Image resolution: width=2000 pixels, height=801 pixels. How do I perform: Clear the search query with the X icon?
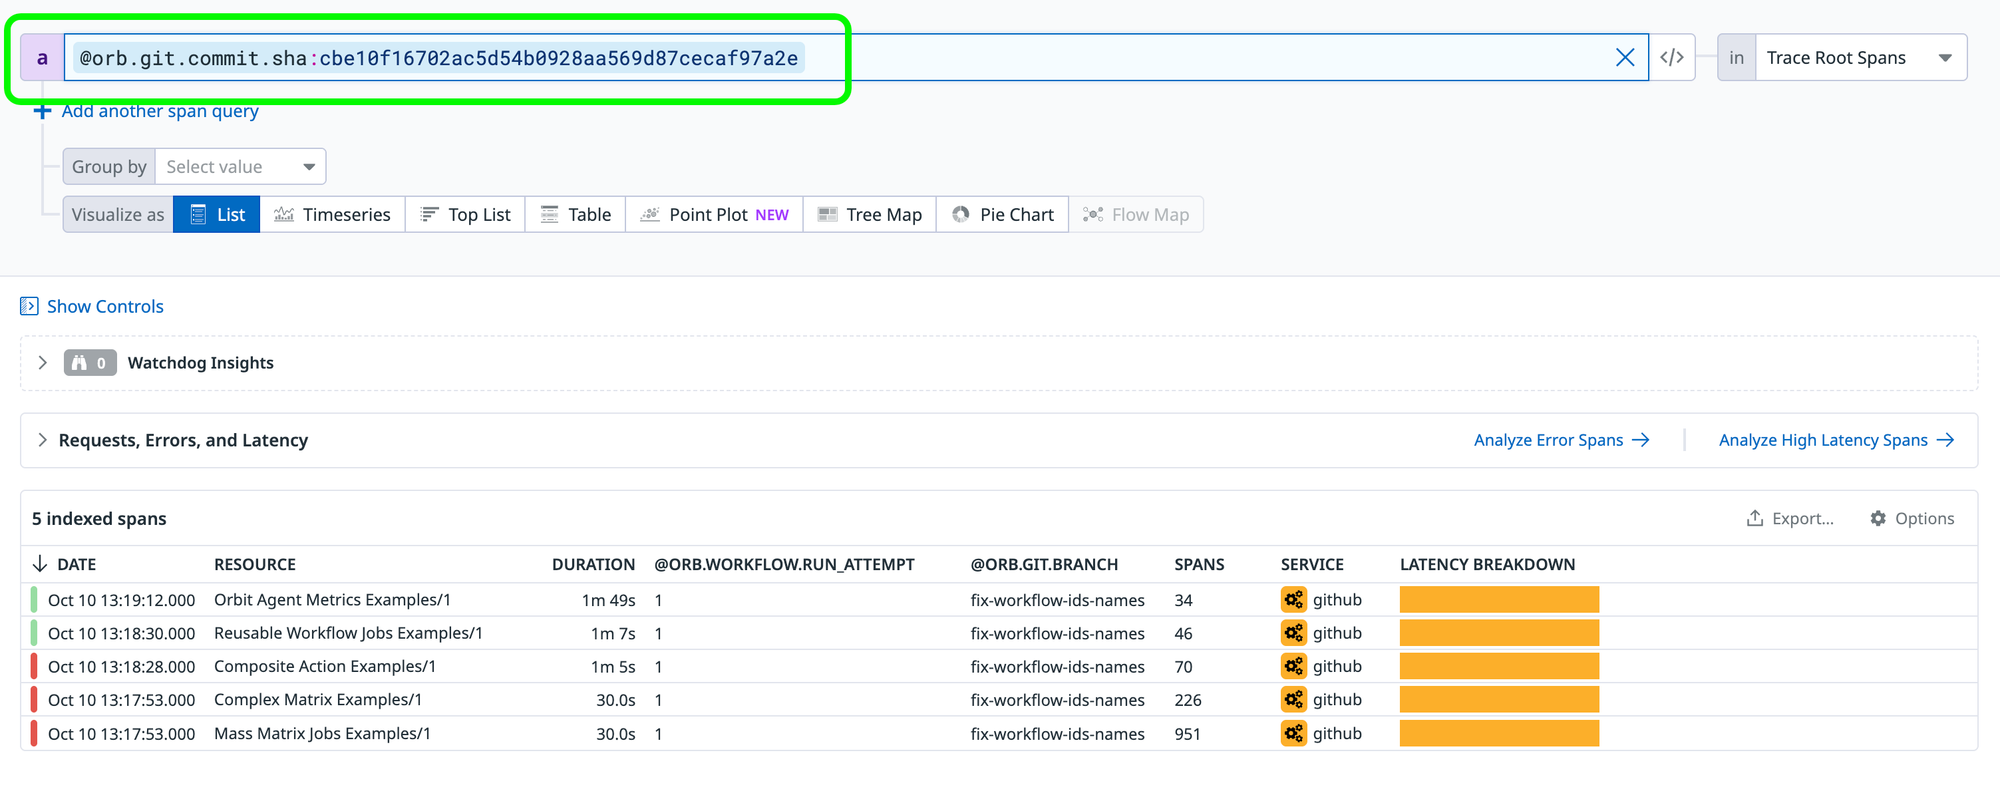tap(1625, 58)
